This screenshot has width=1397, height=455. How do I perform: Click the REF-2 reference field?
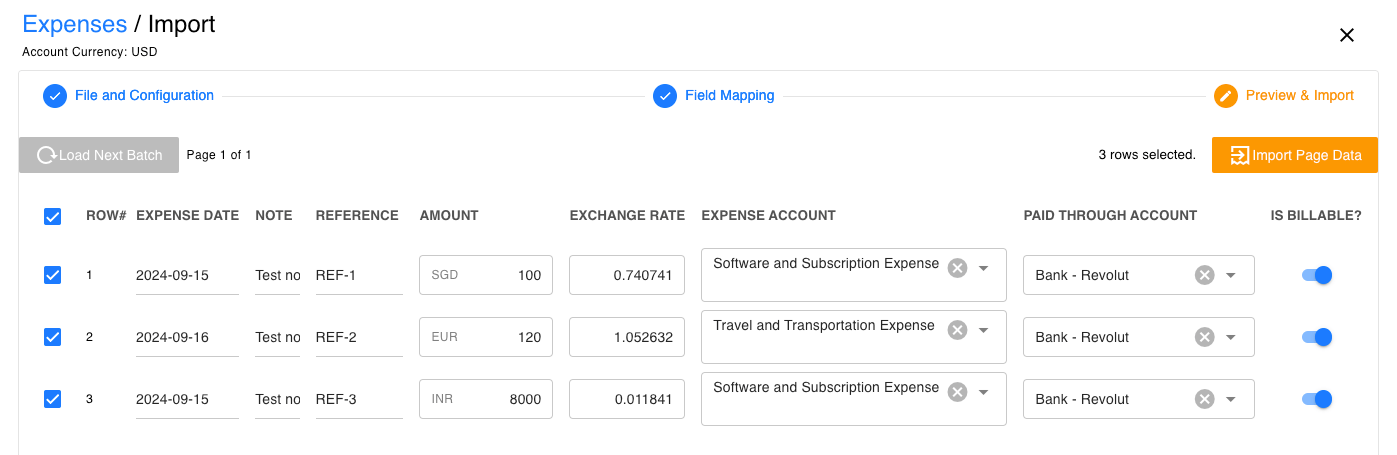[x=359, y=337]
